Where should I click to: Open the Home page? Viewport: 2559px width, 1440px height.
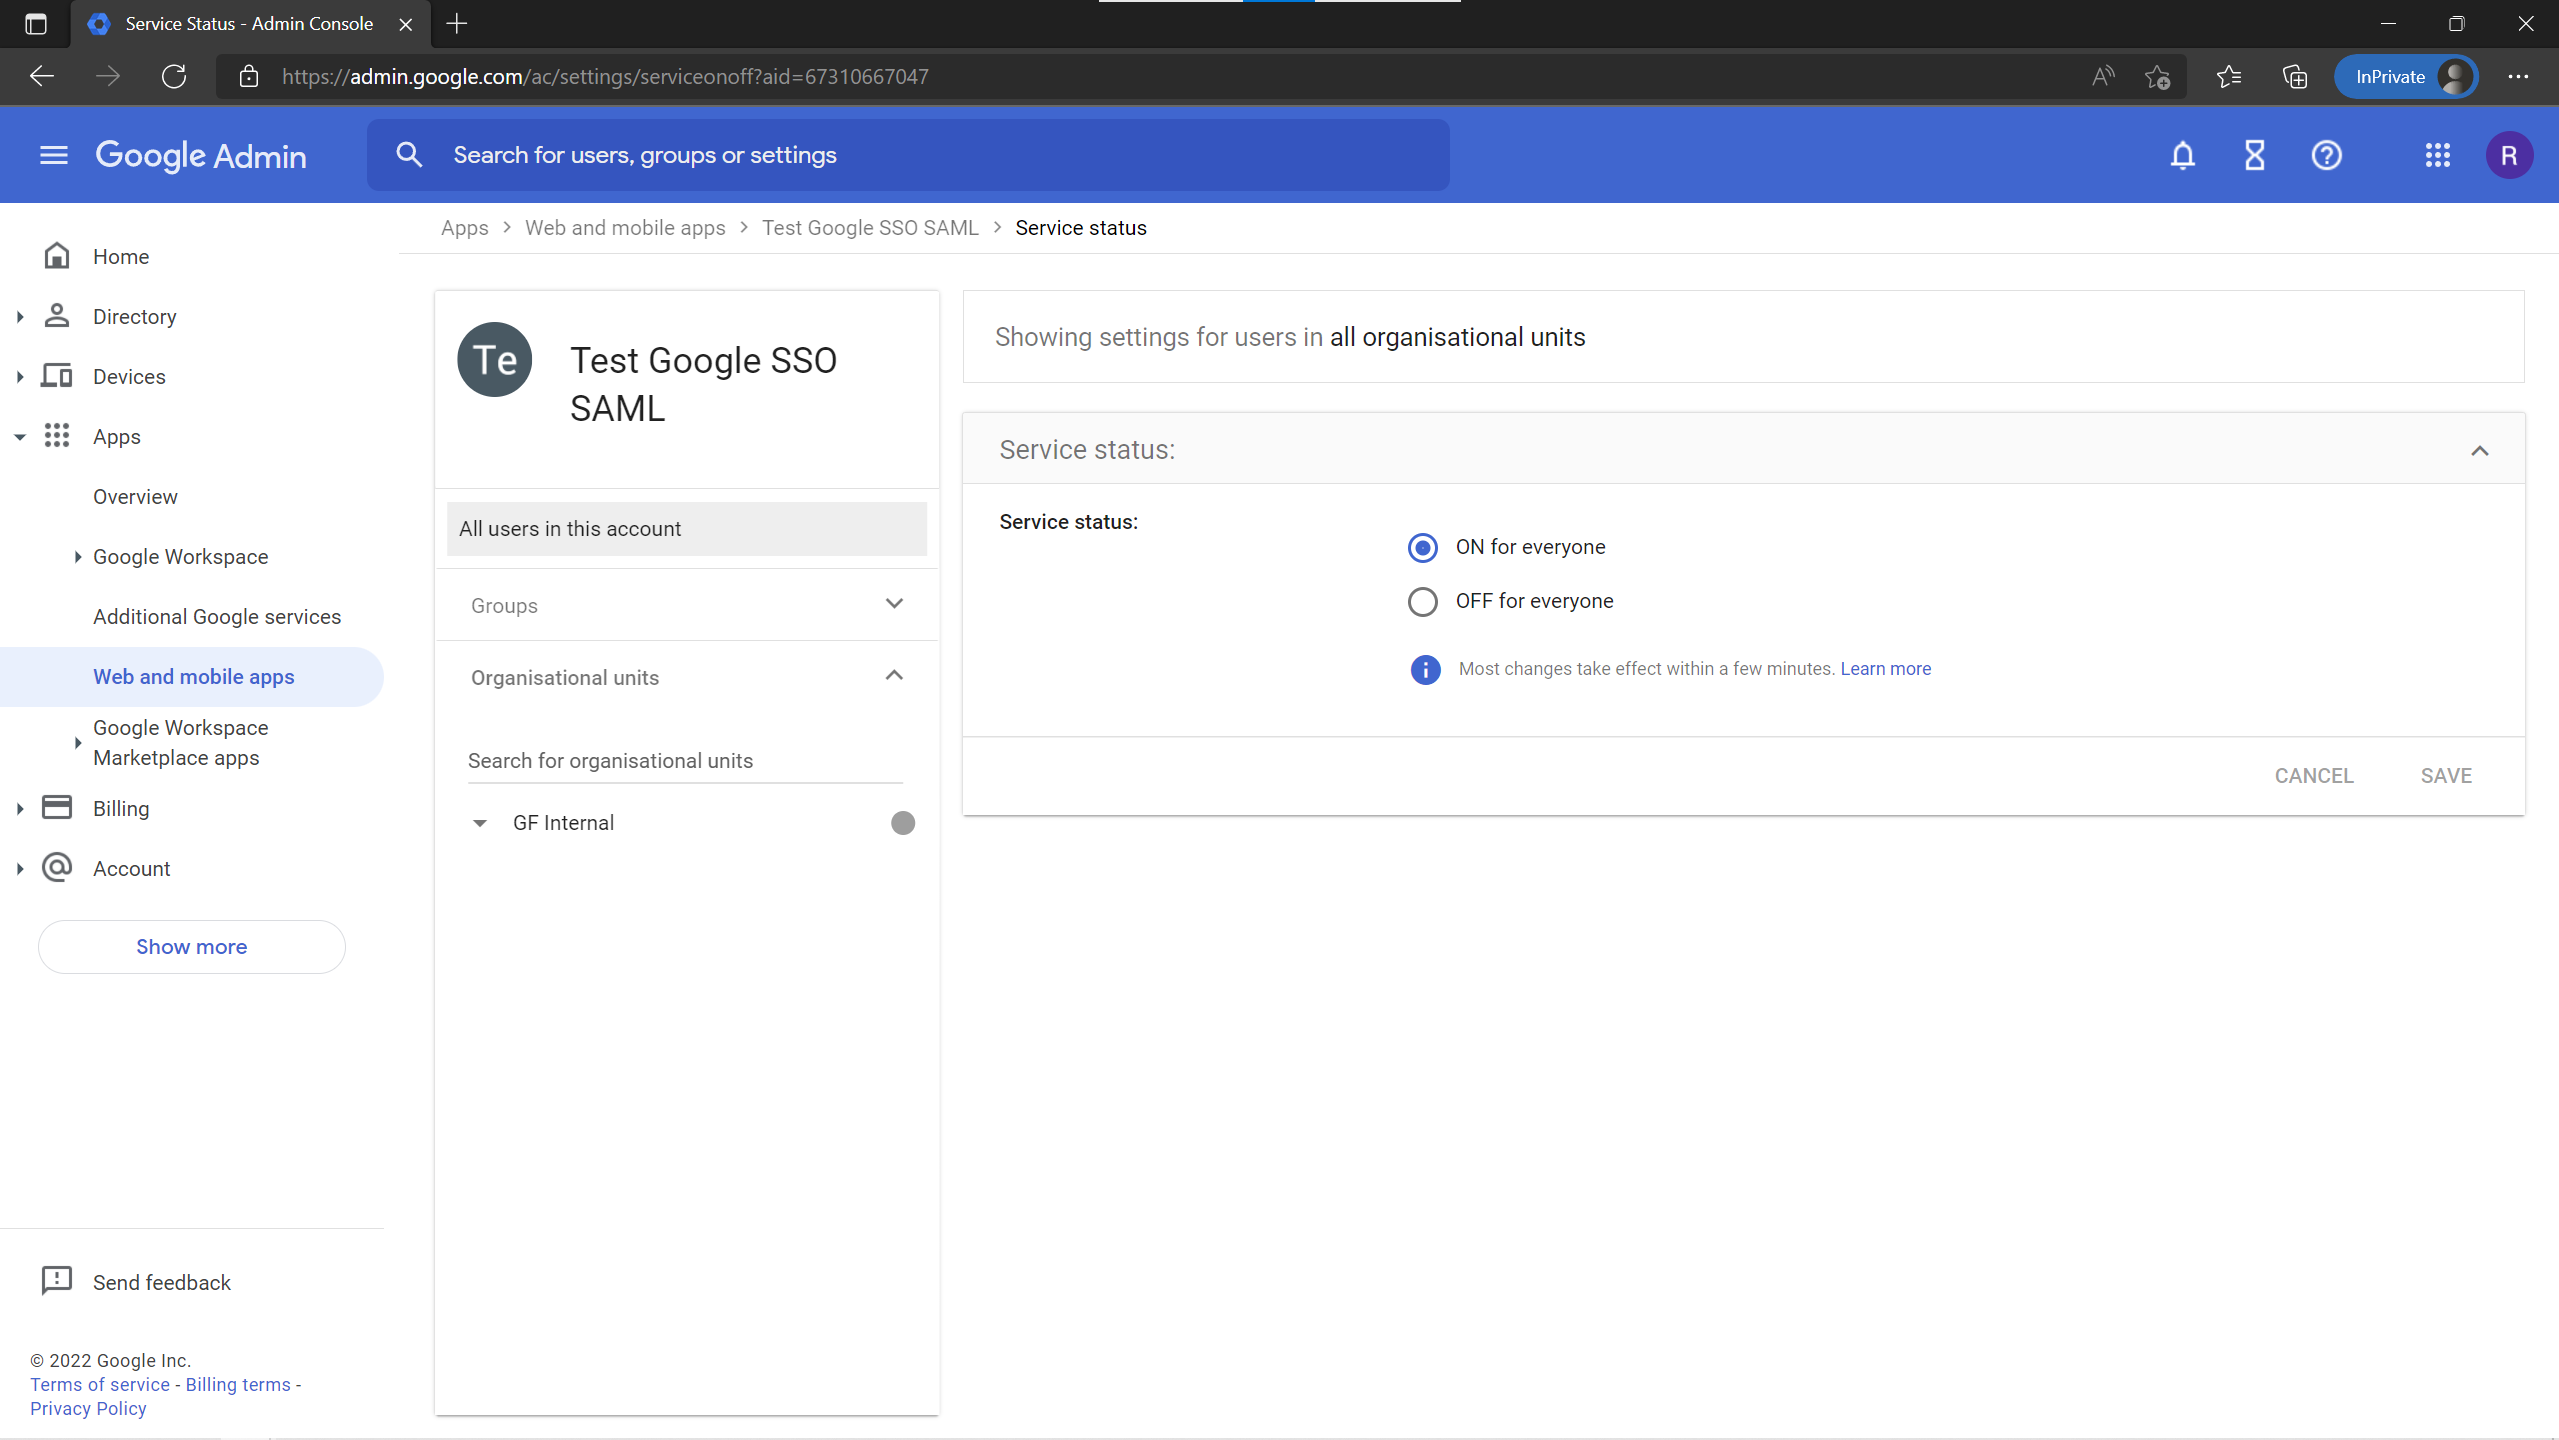121,257
